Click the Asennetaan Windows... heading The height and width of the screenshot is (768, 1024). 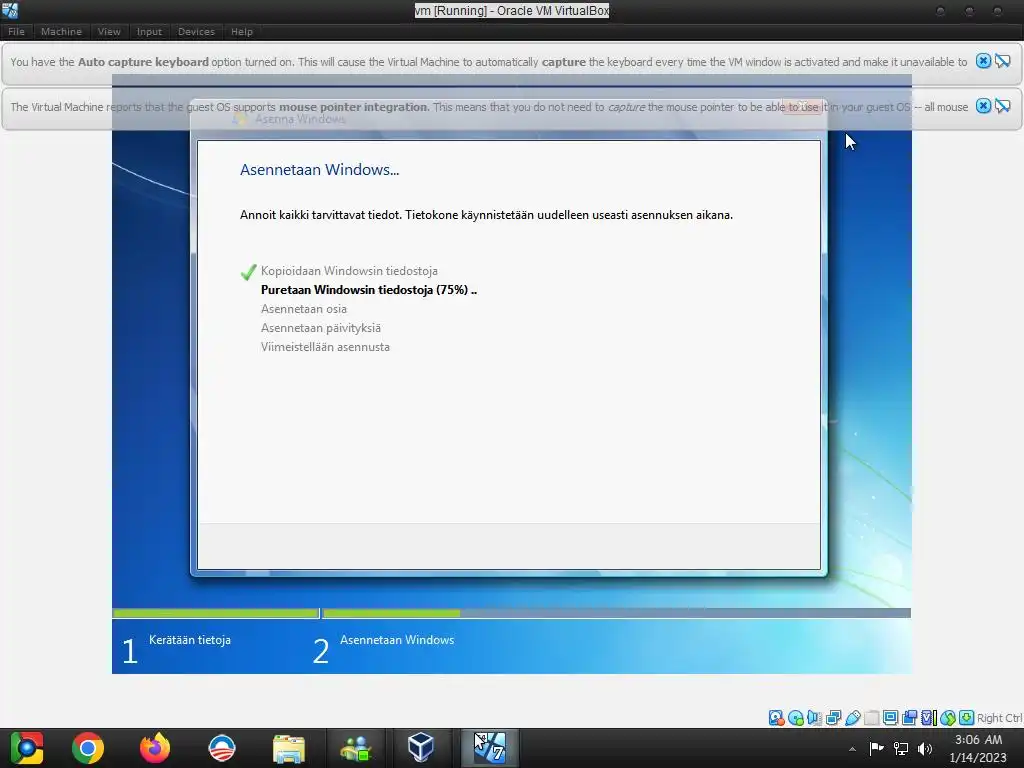point(319,170)
